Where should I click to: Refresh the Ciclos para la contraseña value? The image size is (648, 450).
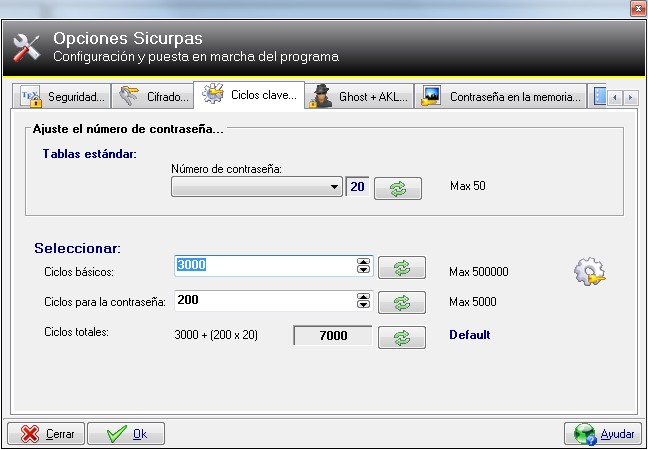(x=402, y=302)
